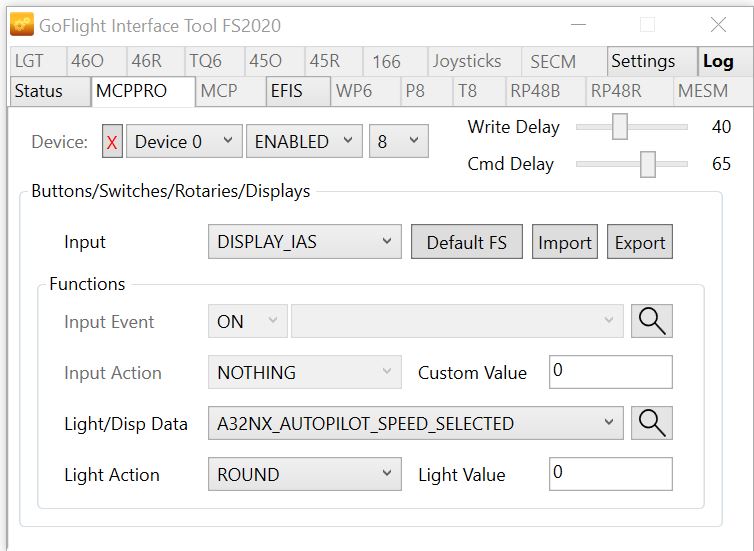The width and height of the screenshot is (754, 551).
Task: Open the ROUND Light Action dropdown
Action: click(x=304, y=474)
